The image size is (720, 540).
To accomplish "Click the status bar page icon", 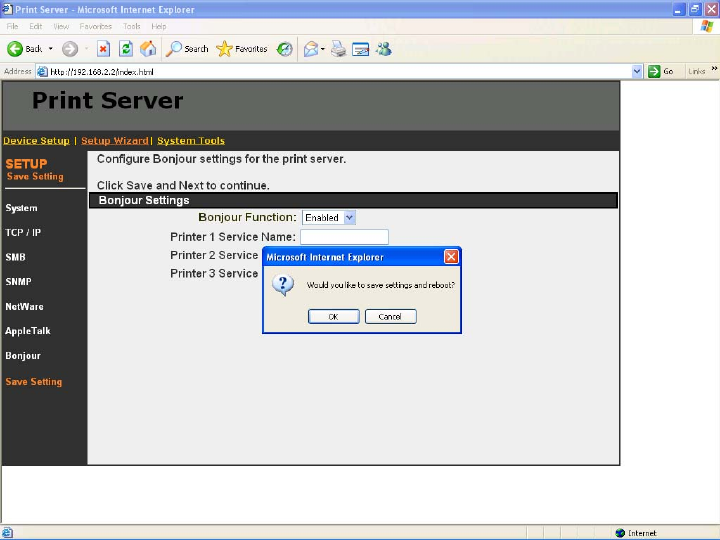I will click(7, 533).
